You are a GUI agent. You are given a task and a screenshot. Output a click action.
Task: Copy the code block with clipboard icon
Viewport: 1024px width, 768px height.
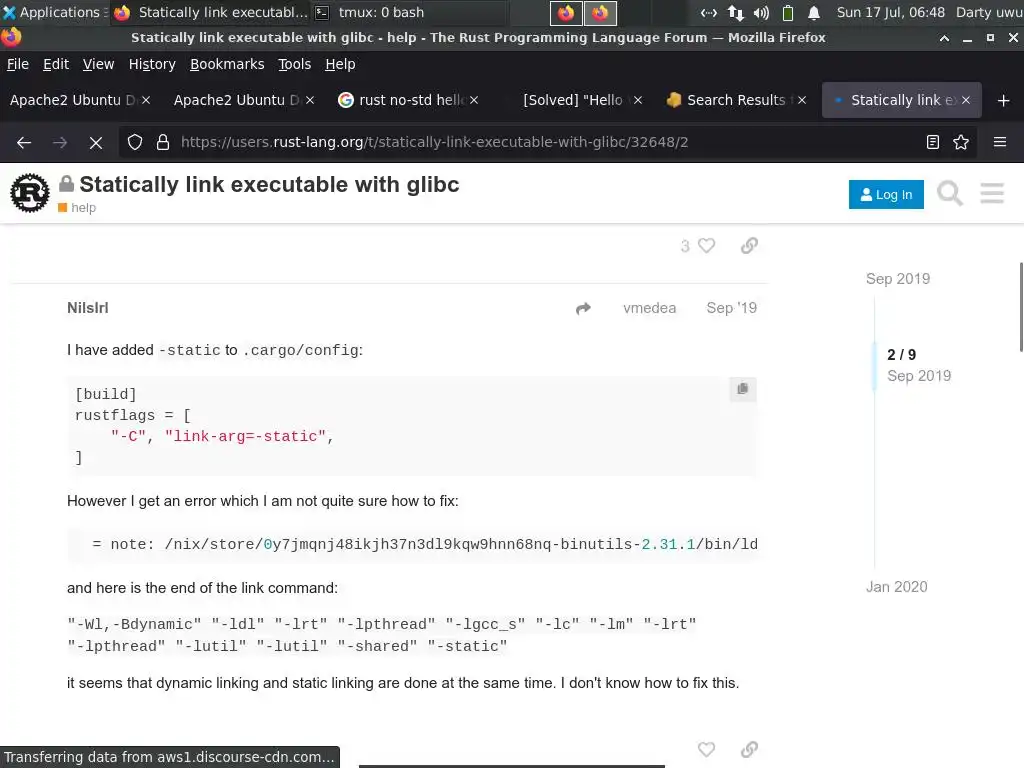pyautogui.click(x=742, y=389)
